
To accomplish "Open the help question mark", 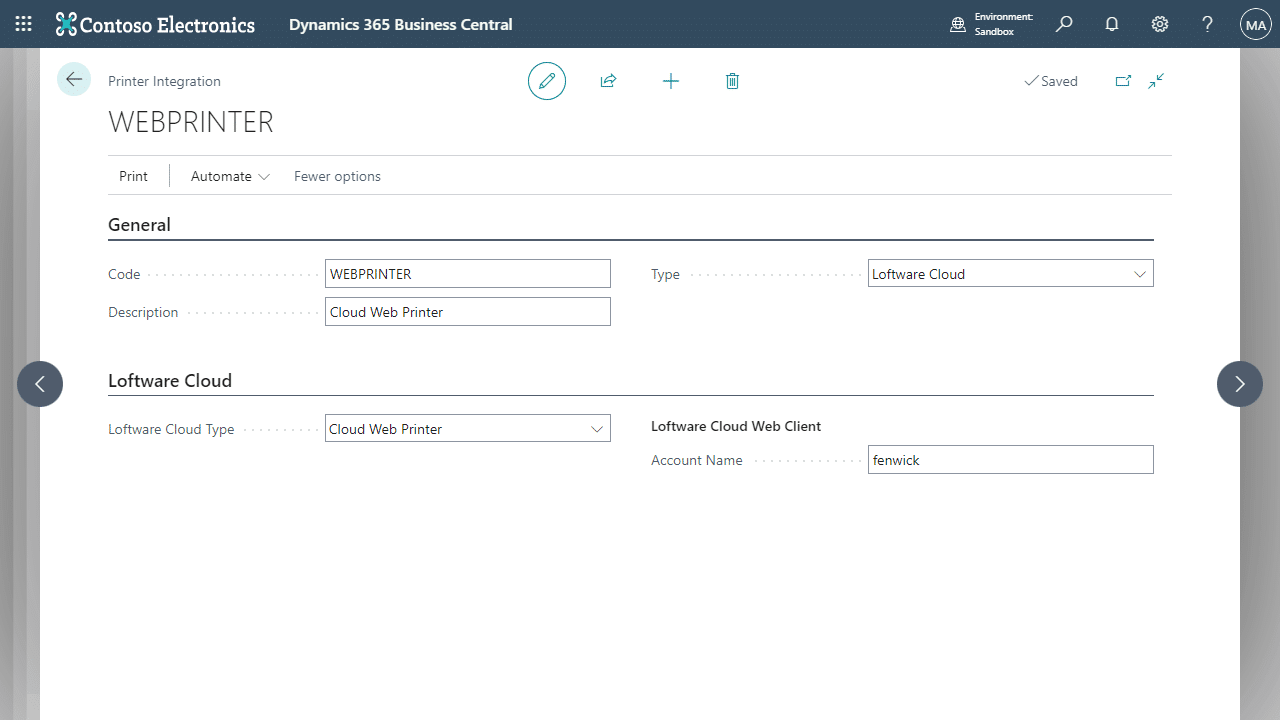I will [1207, 24].
